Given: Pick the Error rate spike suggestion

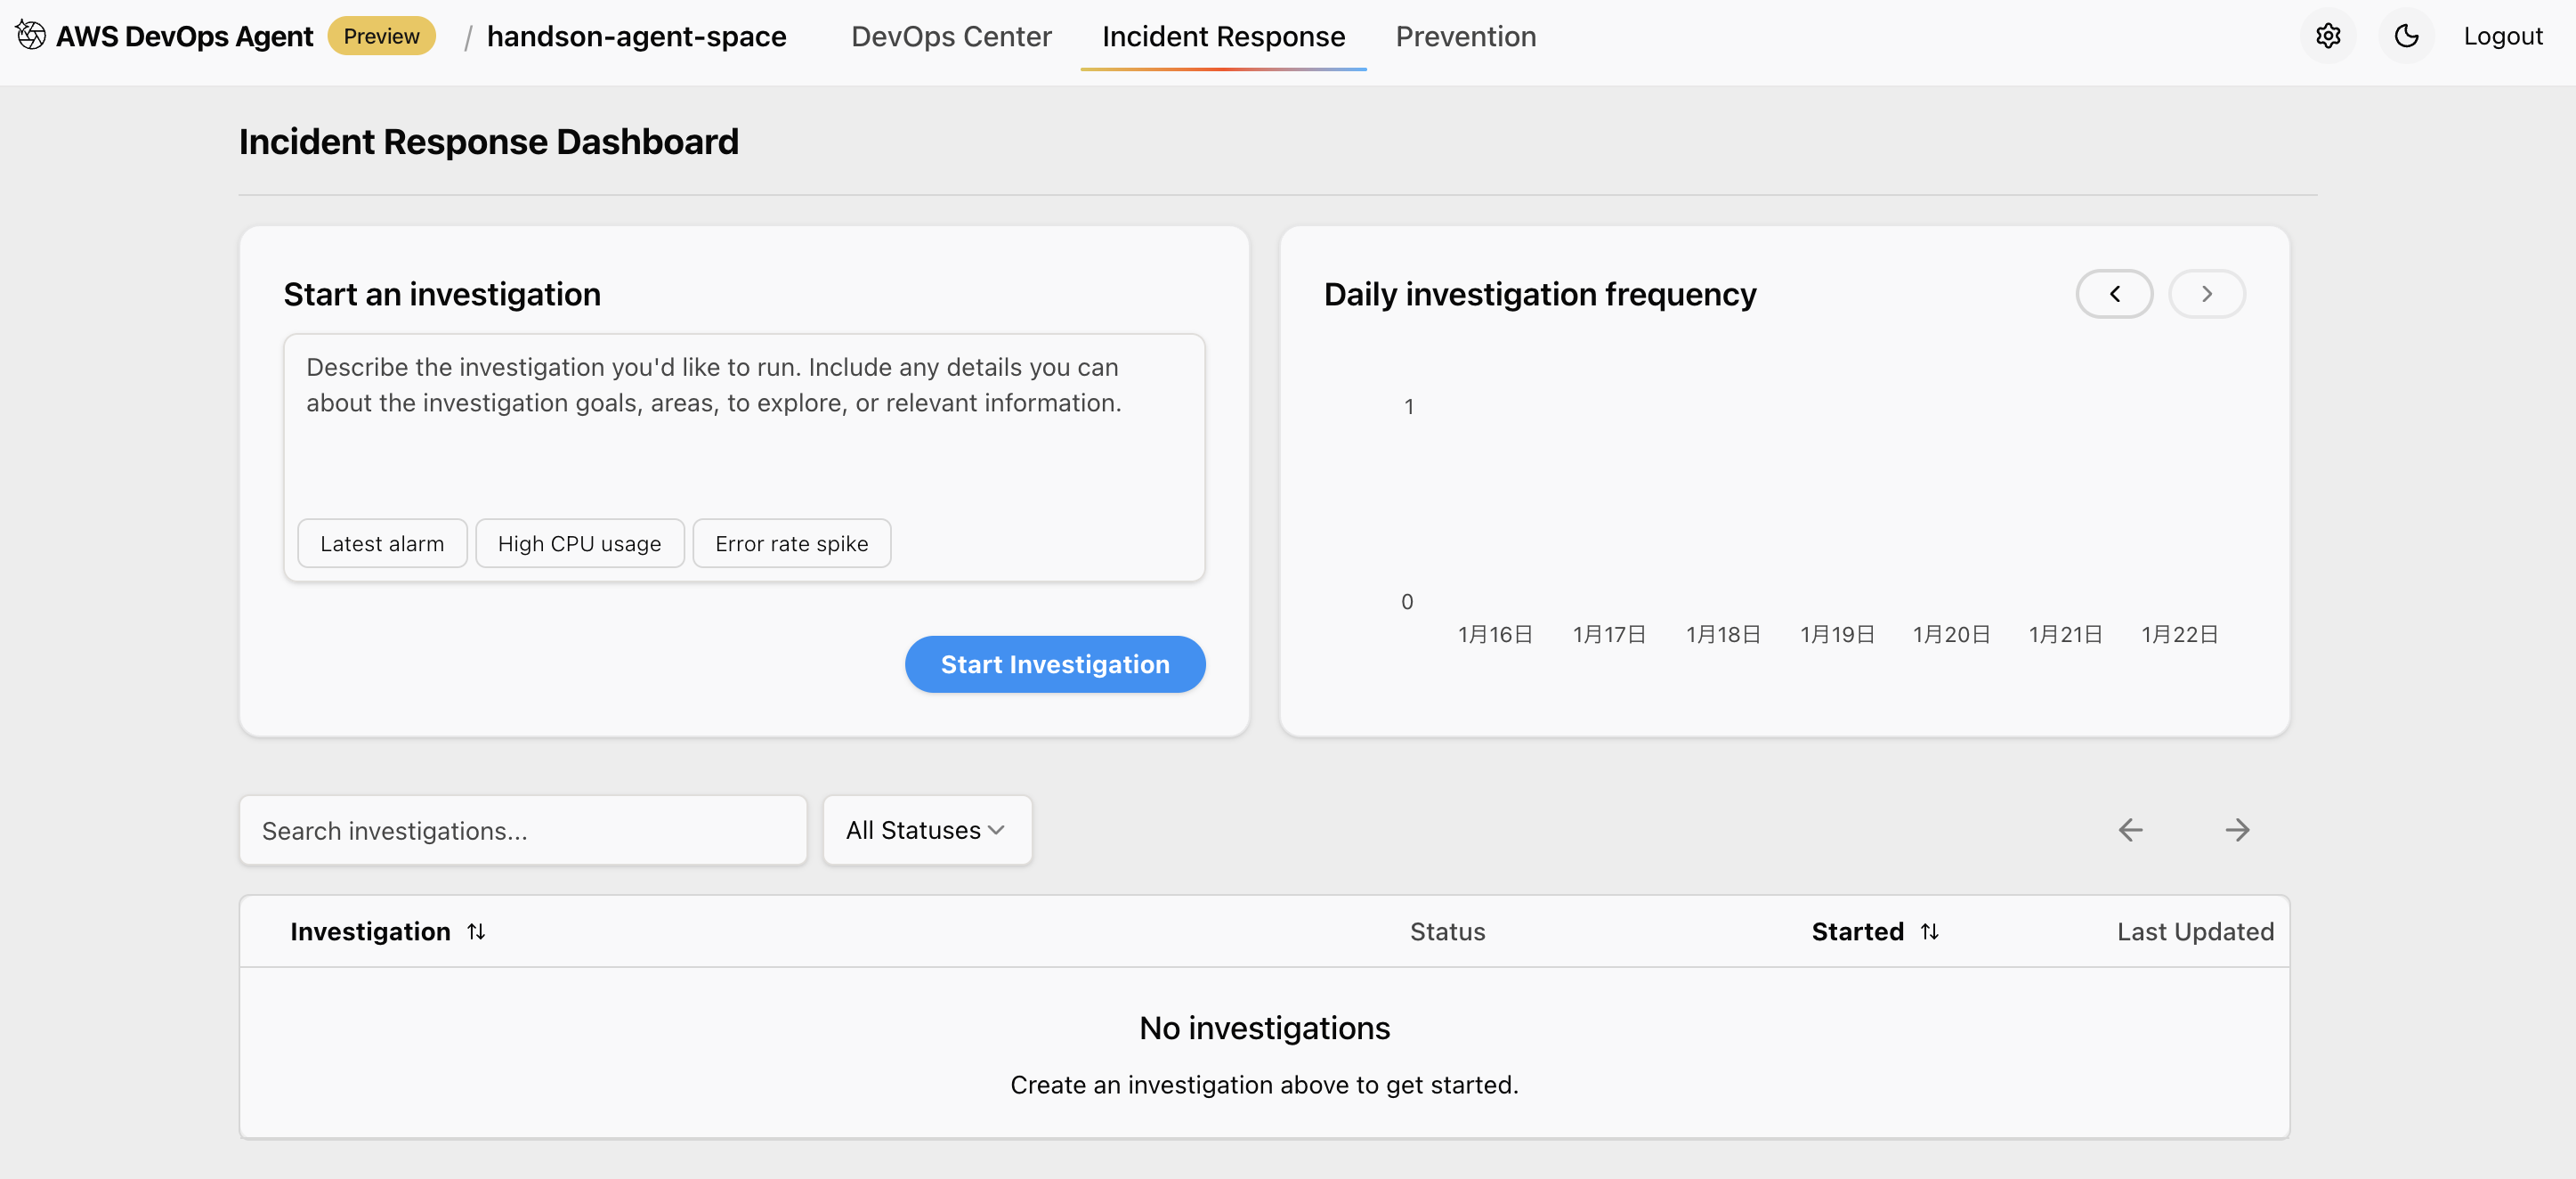Looking at the screenshot, I should click(x=791, y=544).
